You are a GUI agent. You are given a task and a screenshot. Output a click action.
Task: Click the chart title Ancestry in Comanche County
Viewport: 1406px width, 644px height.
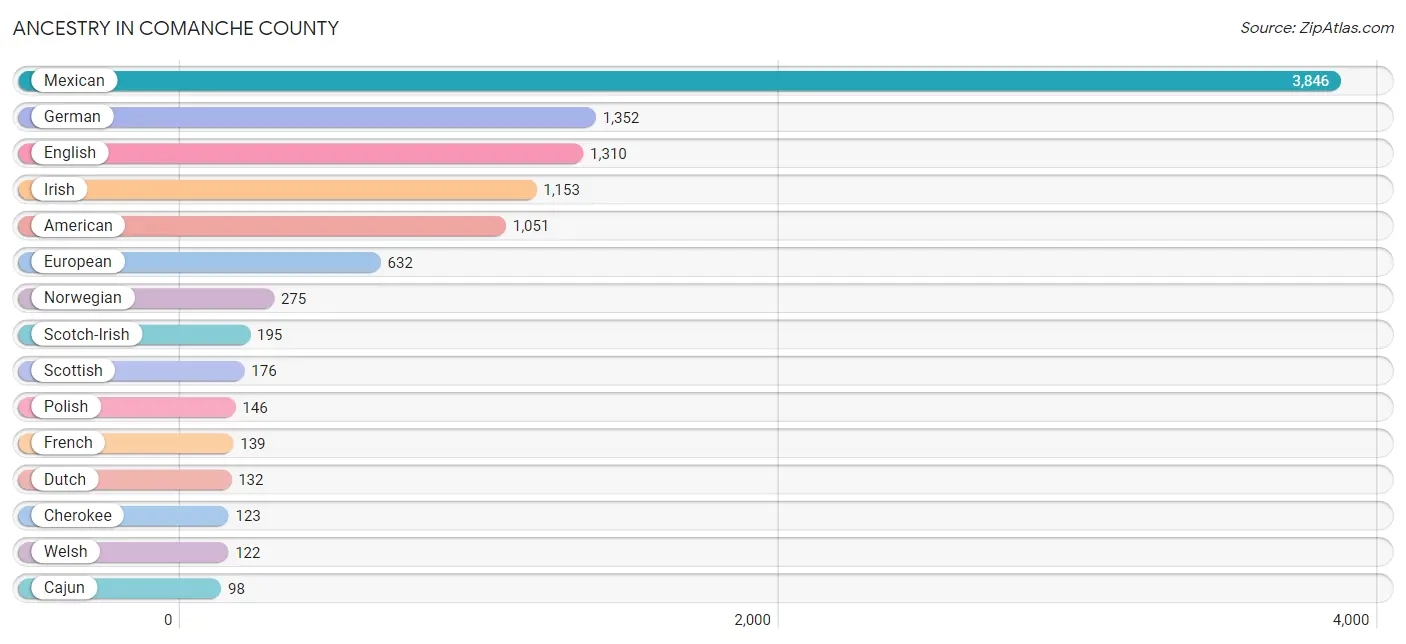pos(176,28)
